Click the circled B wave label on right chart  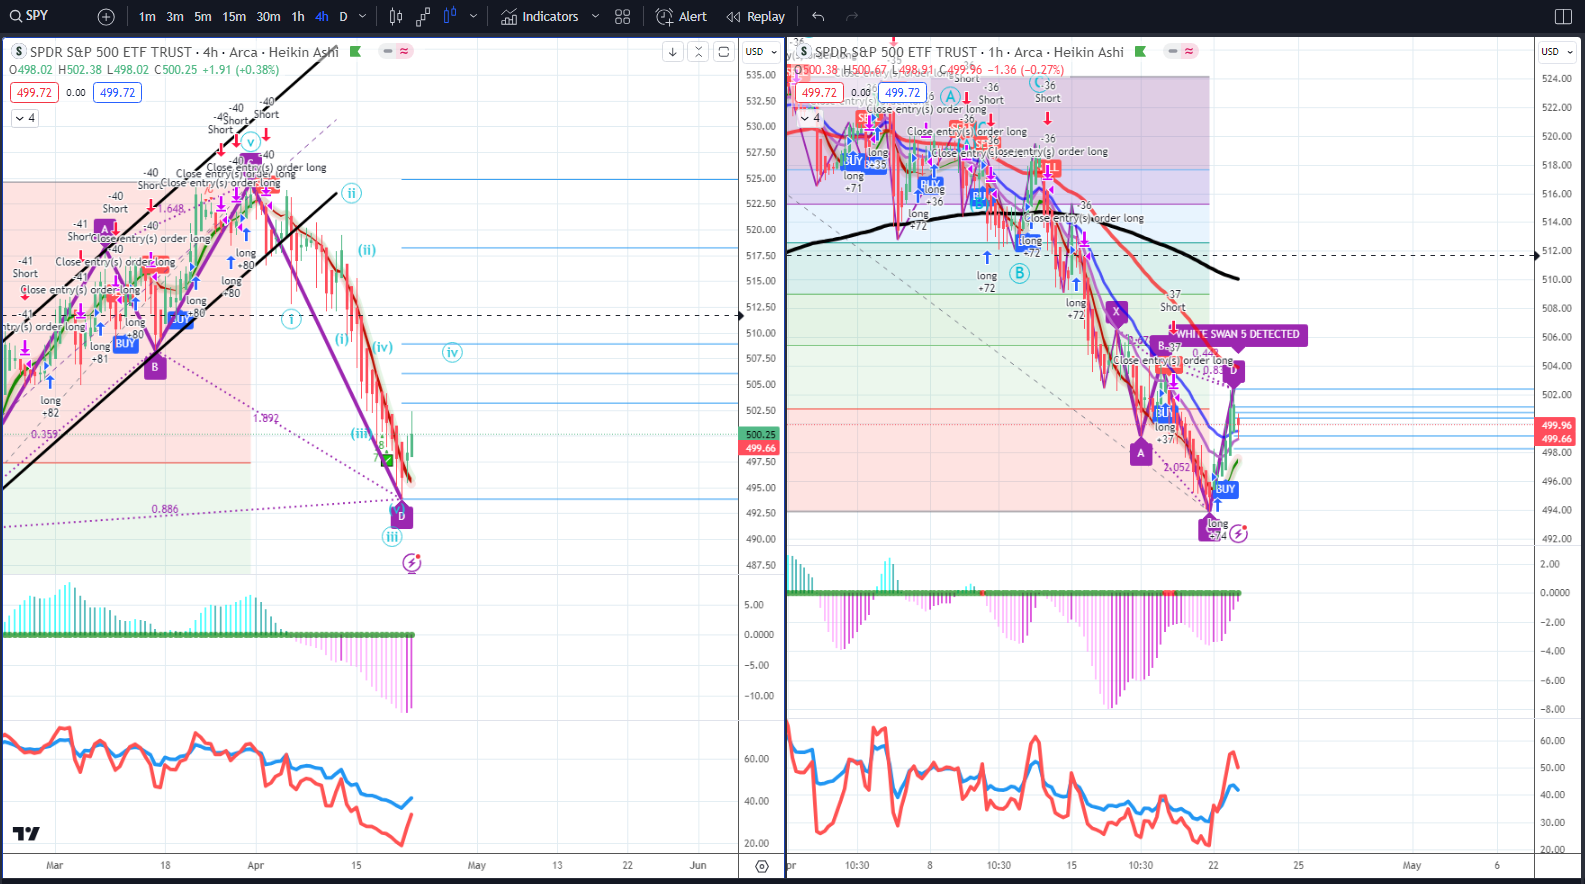(1019, 273)
